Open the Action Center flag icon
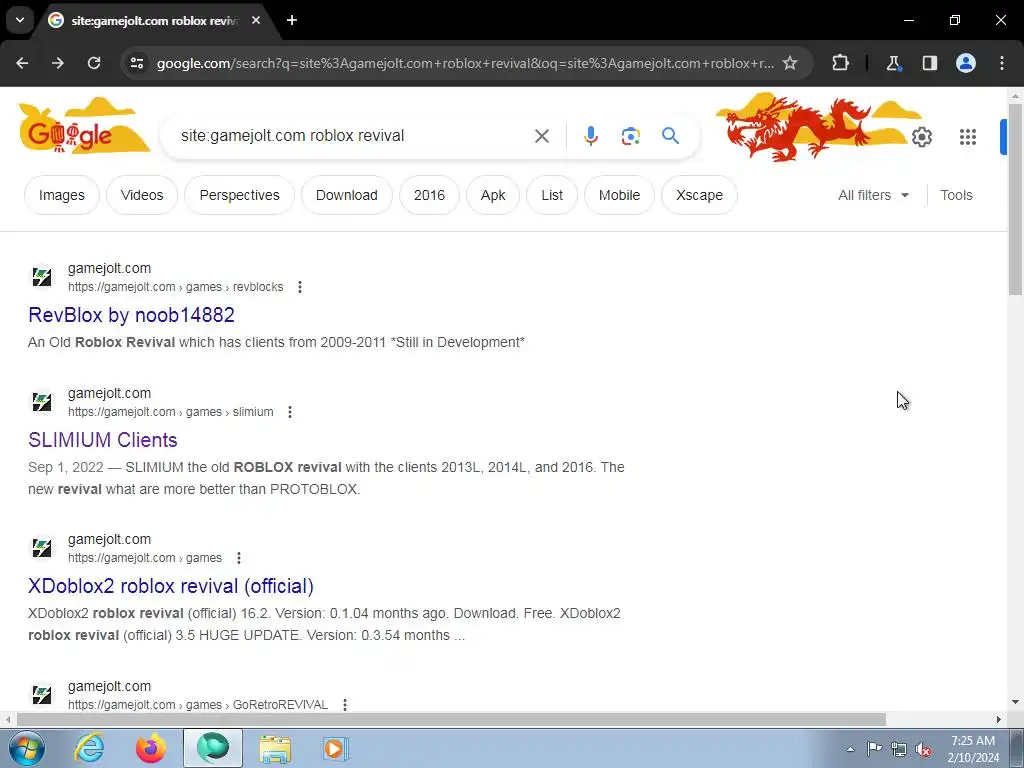 (x=874, y=749)
